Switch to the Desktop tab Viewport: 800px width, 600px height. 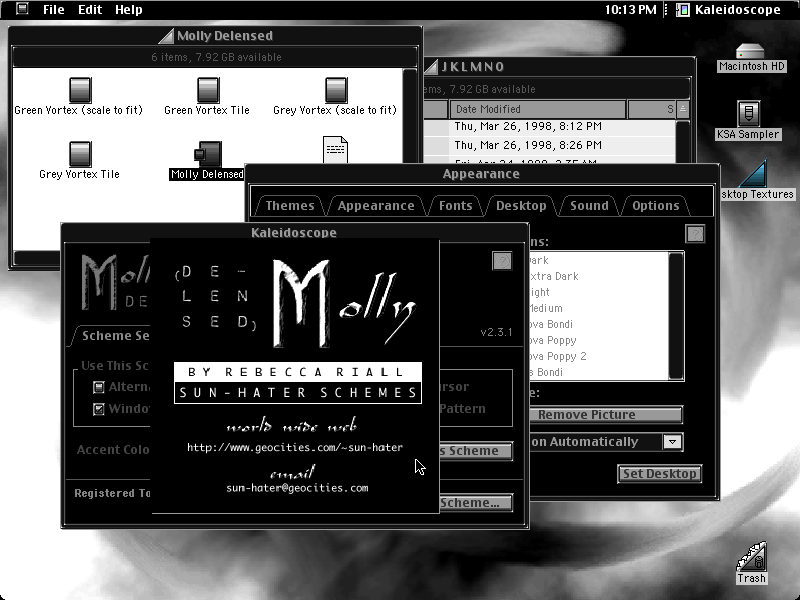coord(521,206)
